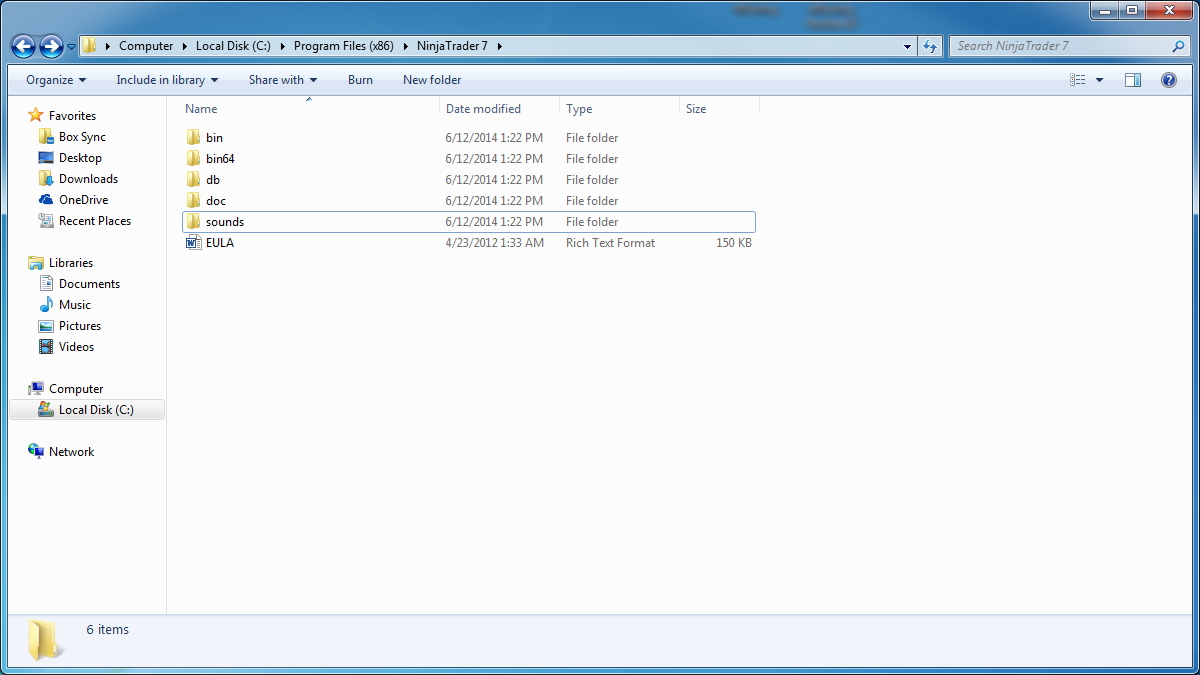Open the Organize menu
Image resolution: width=1200 pixels, height=675 pixels.
coord(56,80)
